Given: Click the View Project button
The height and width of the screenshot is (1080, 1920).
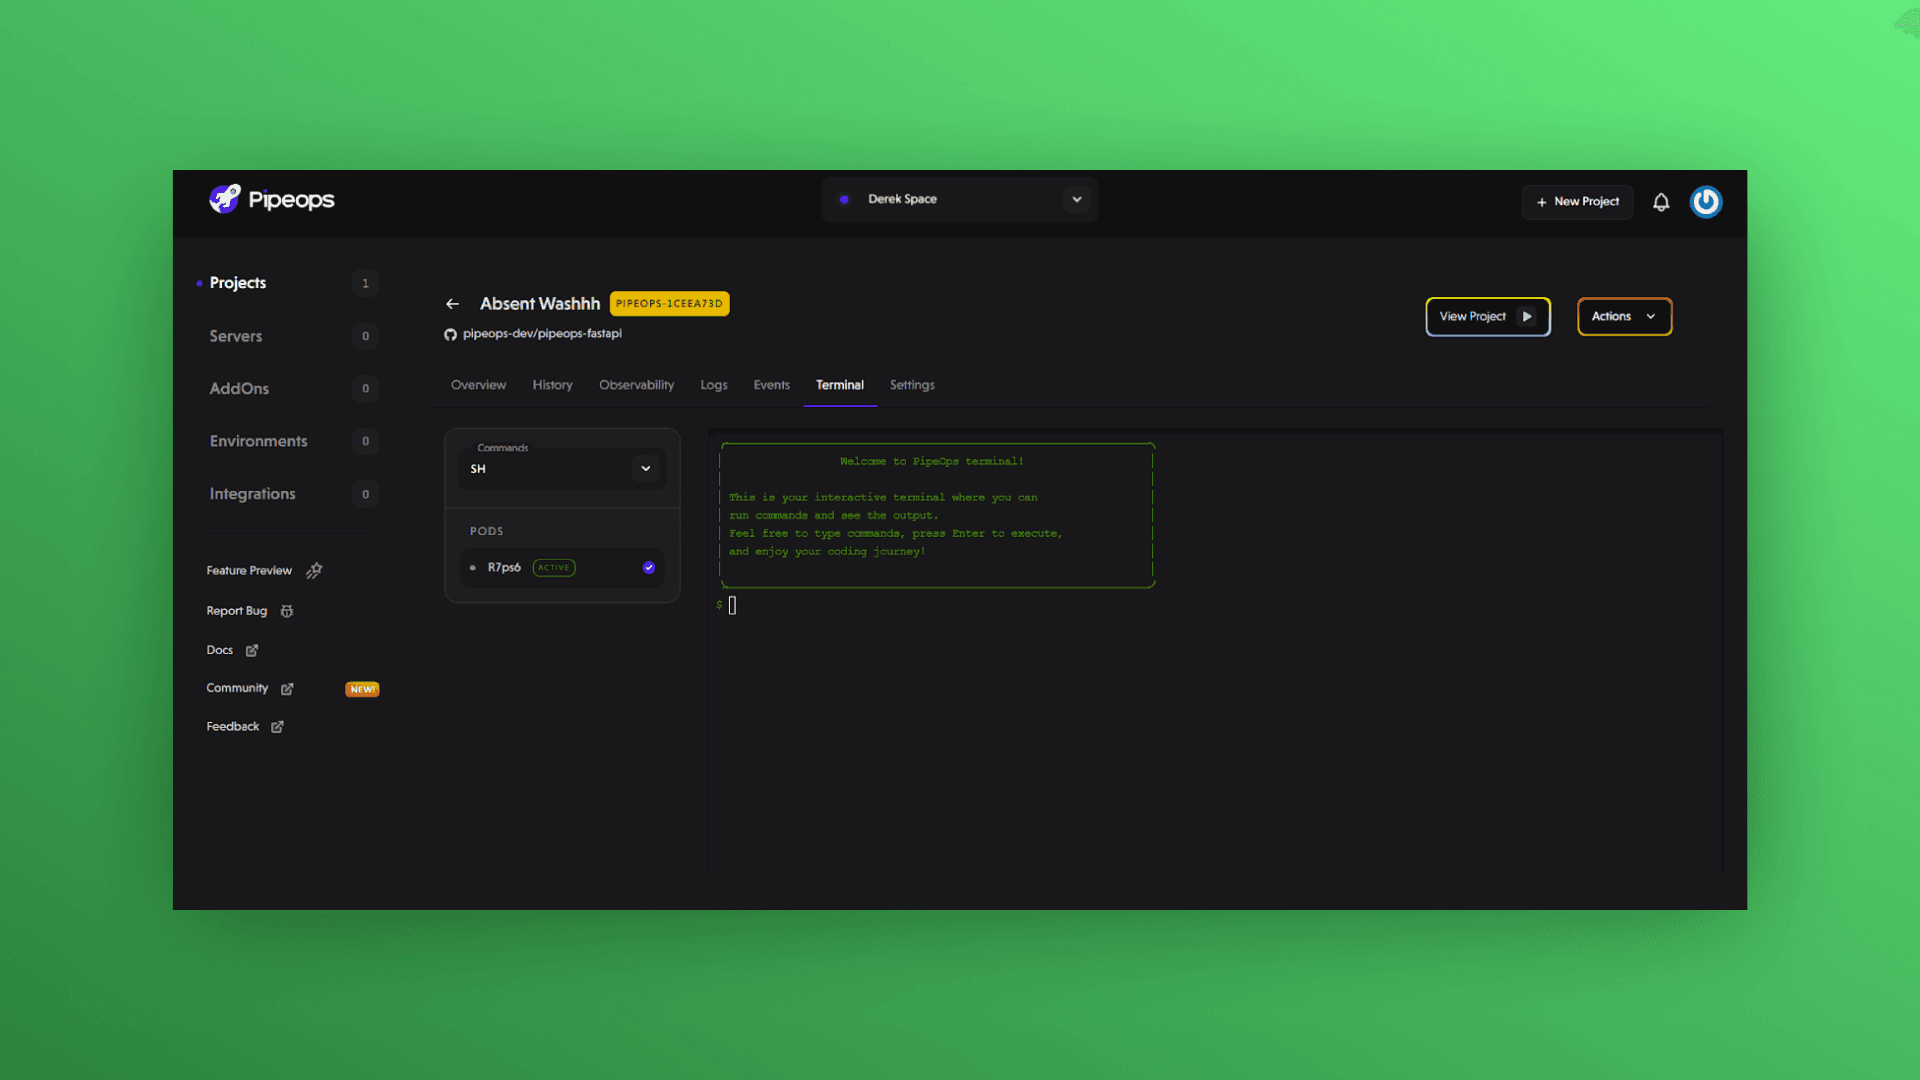Looking at the screenshot, I should (x=1488, y=317).
